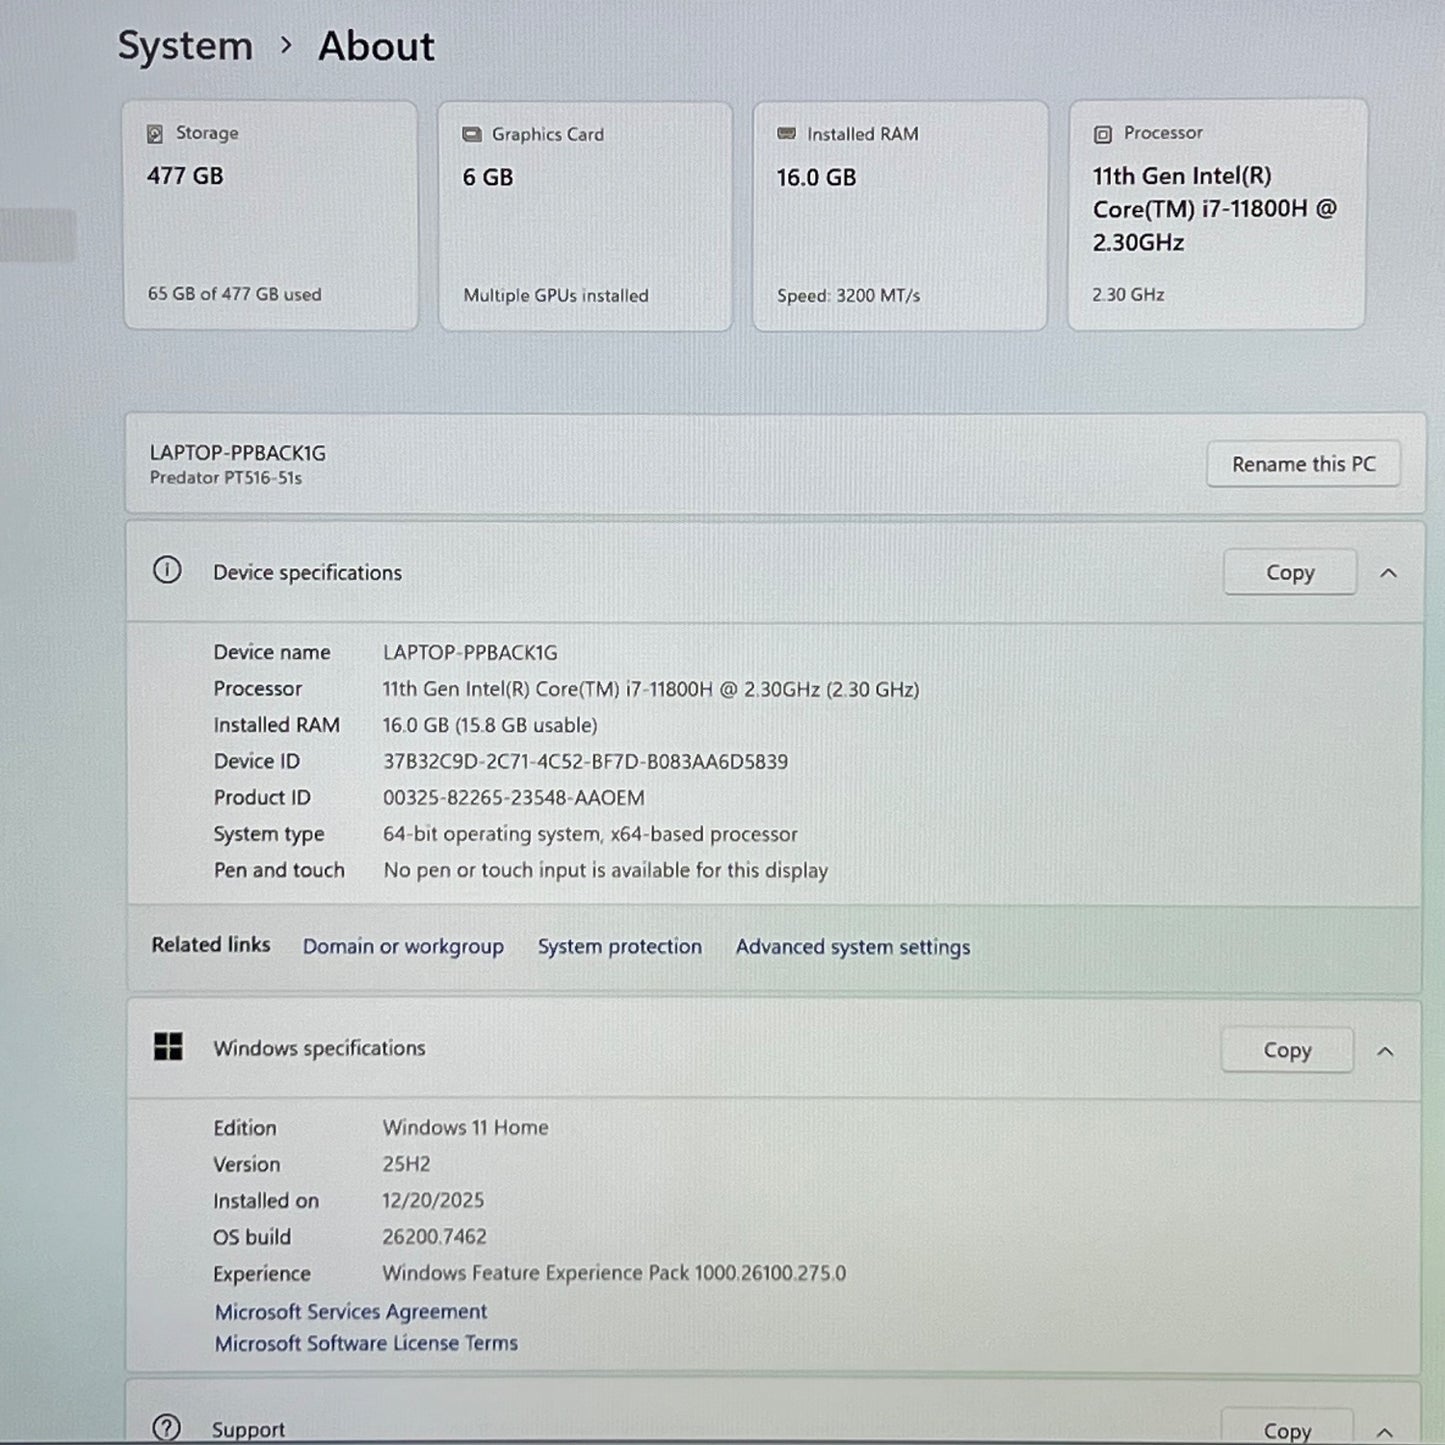Open System protection link
This screenshot has width=1445, height=1445.
pyautogui.click(x=619, y=947)
